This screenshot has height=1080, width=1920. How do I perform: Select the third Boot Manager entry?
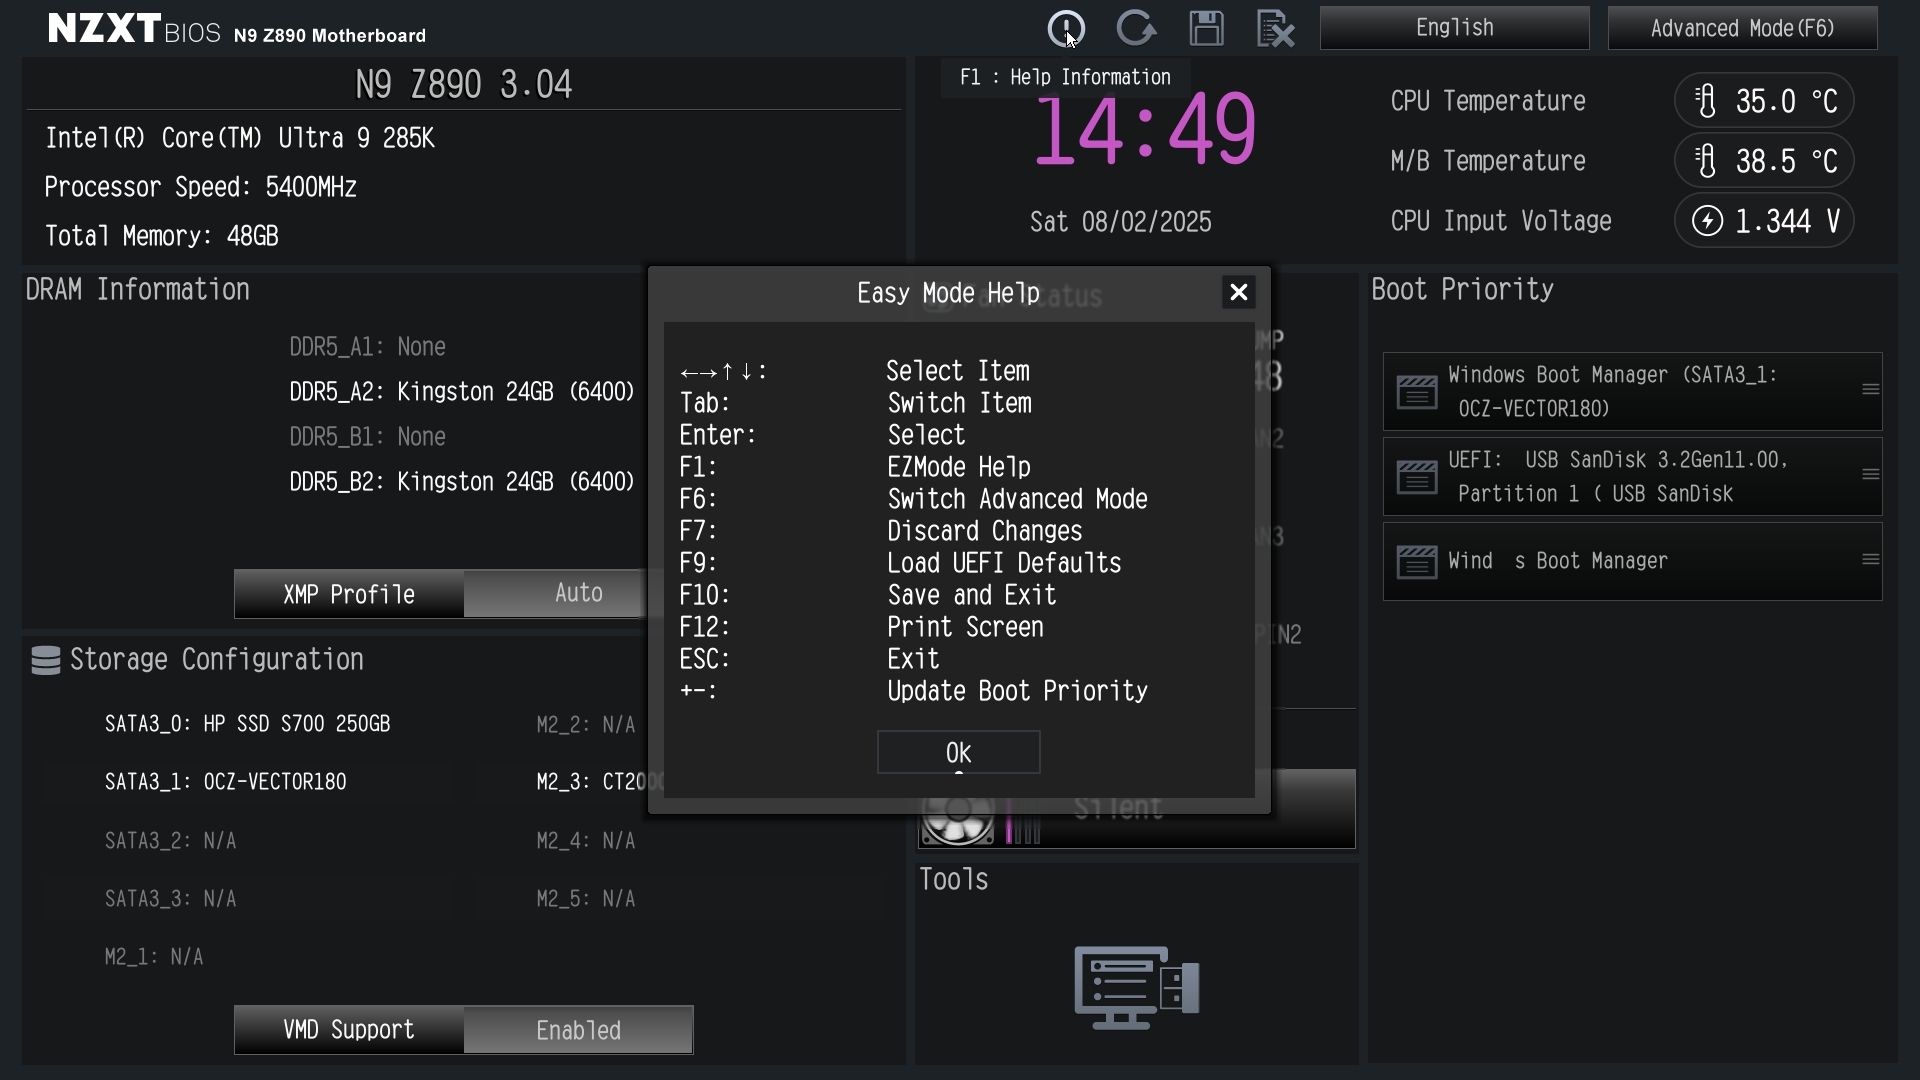pyautogui.click(x=1632, y=562)
